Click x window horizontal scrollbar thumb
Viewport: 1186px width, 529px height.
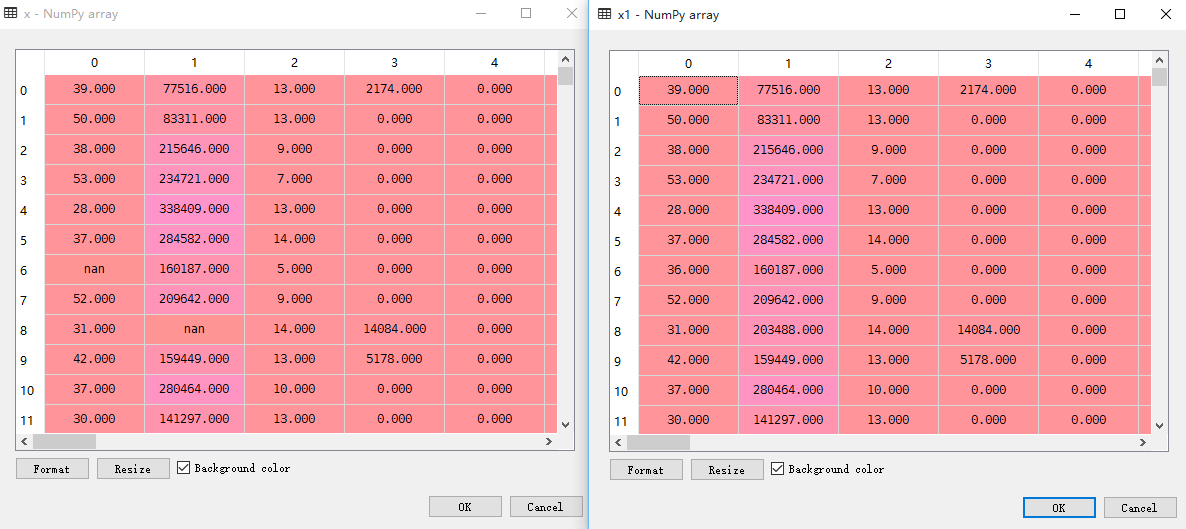point(64,441)
